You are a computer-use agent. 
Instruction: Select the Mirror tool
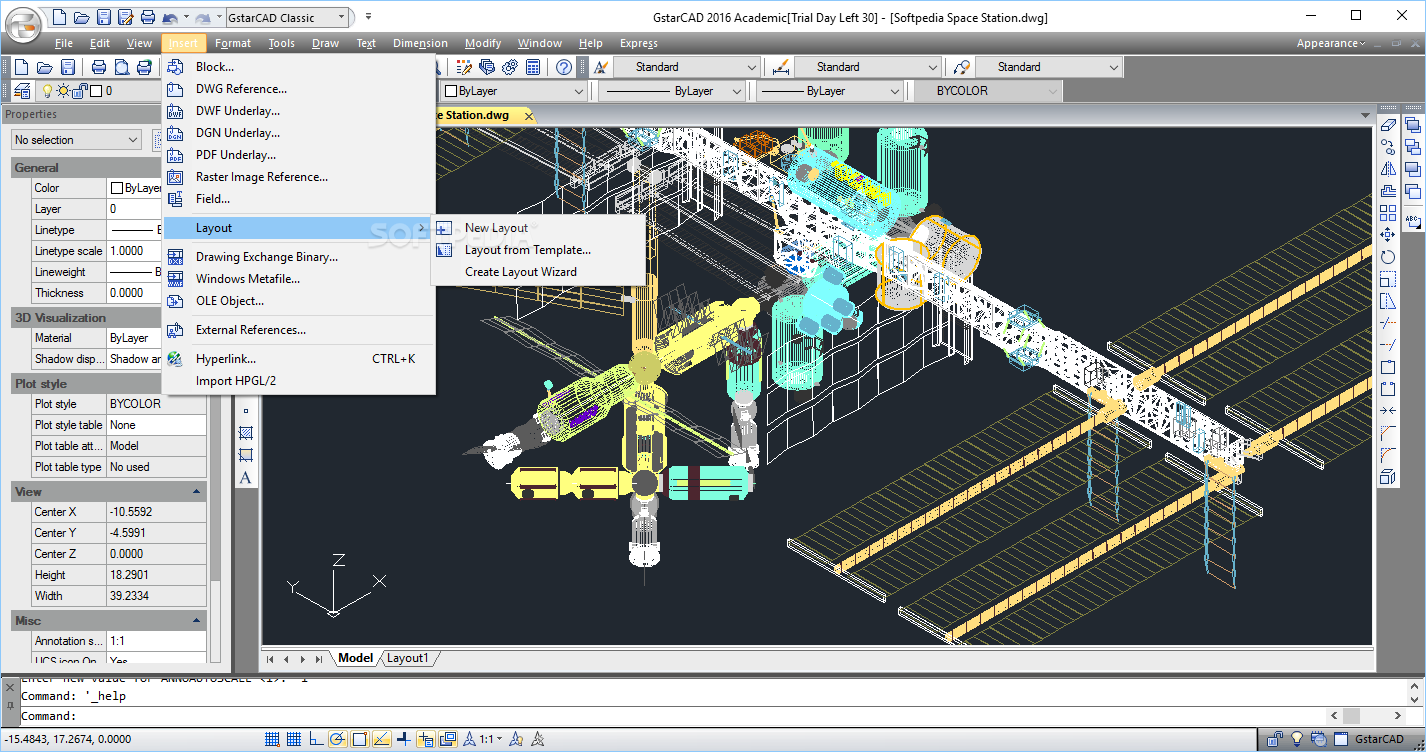tap(1388, 169)
